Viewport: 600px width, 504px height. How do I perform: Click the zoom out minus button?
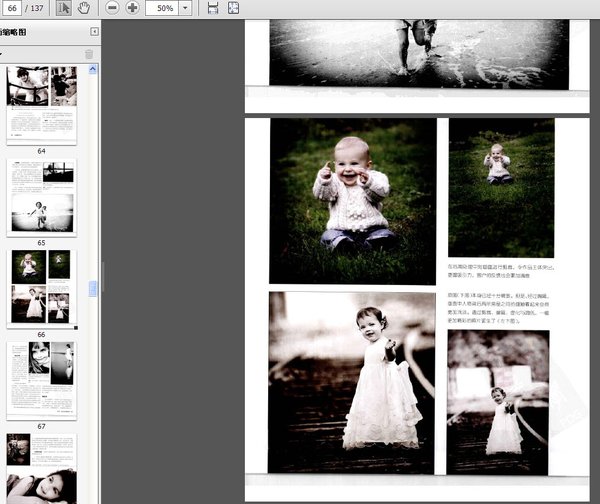111,8
